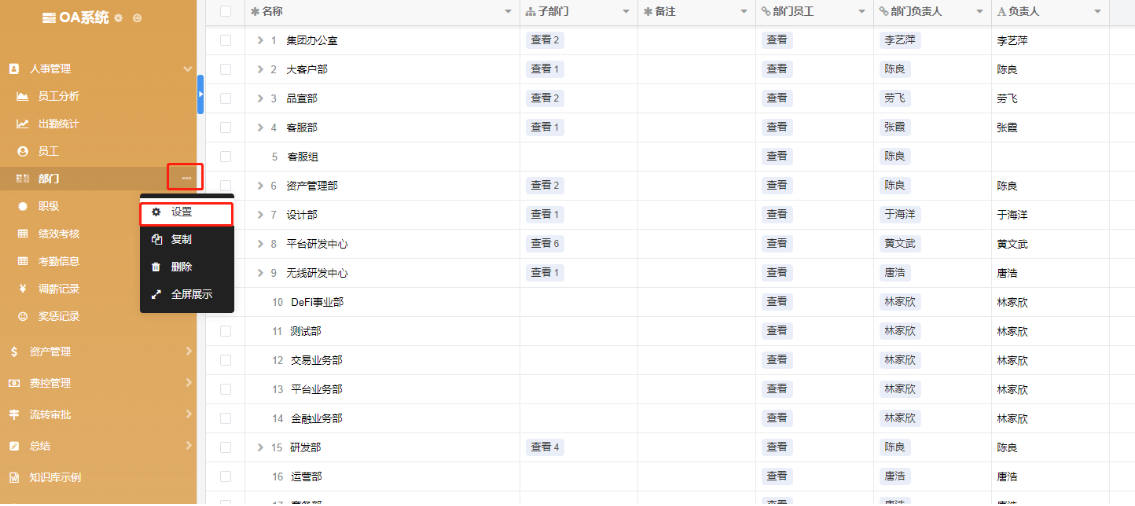Click the 平台业务部 department name
Image resolution: width=1135 pixels, height=506 pixels.
pos(316,389)
